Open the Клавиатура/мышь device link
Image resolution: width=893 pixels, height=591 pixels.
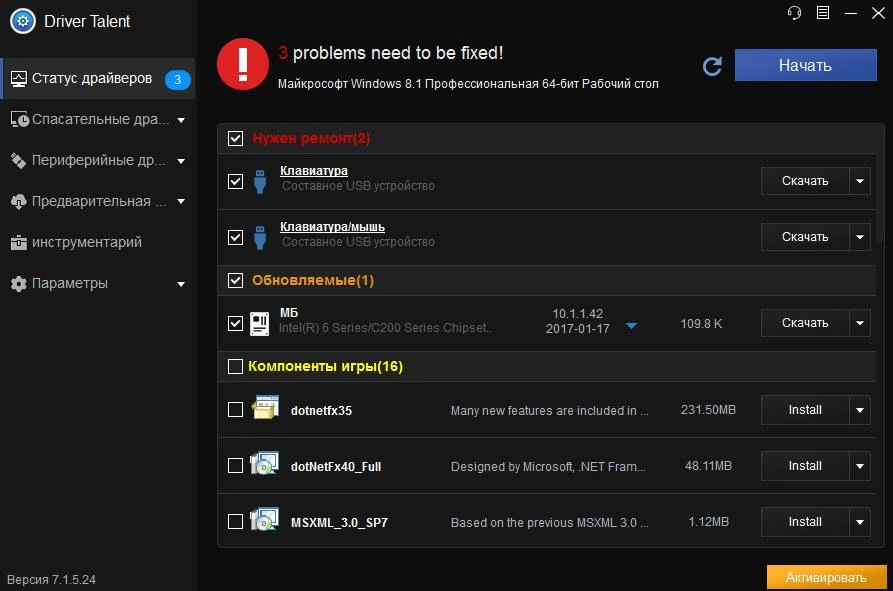[x=332, y=227]
